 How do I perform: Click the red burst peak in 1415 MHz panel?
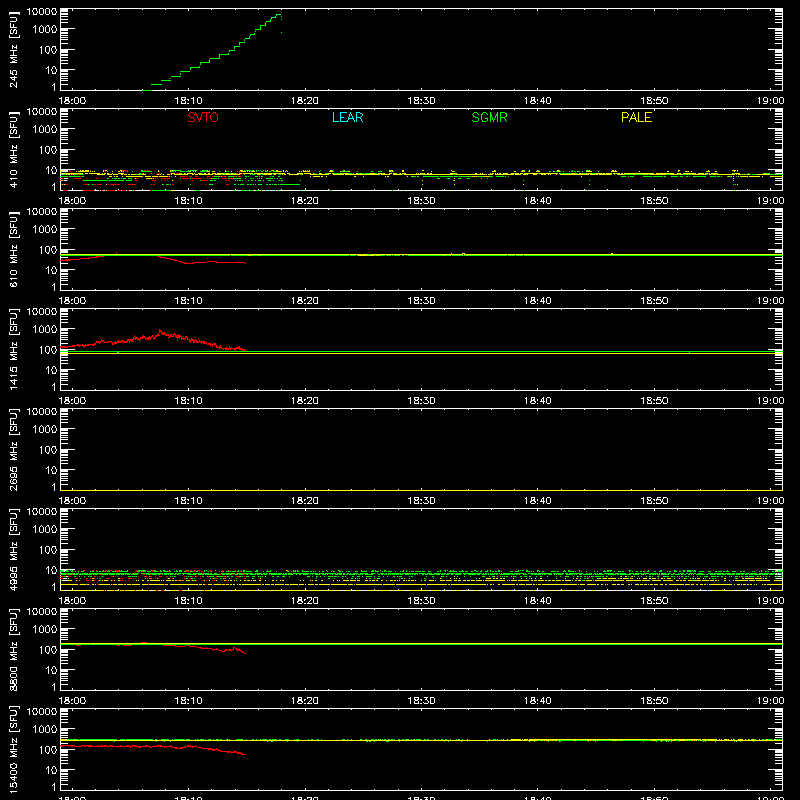coord(161,332)
